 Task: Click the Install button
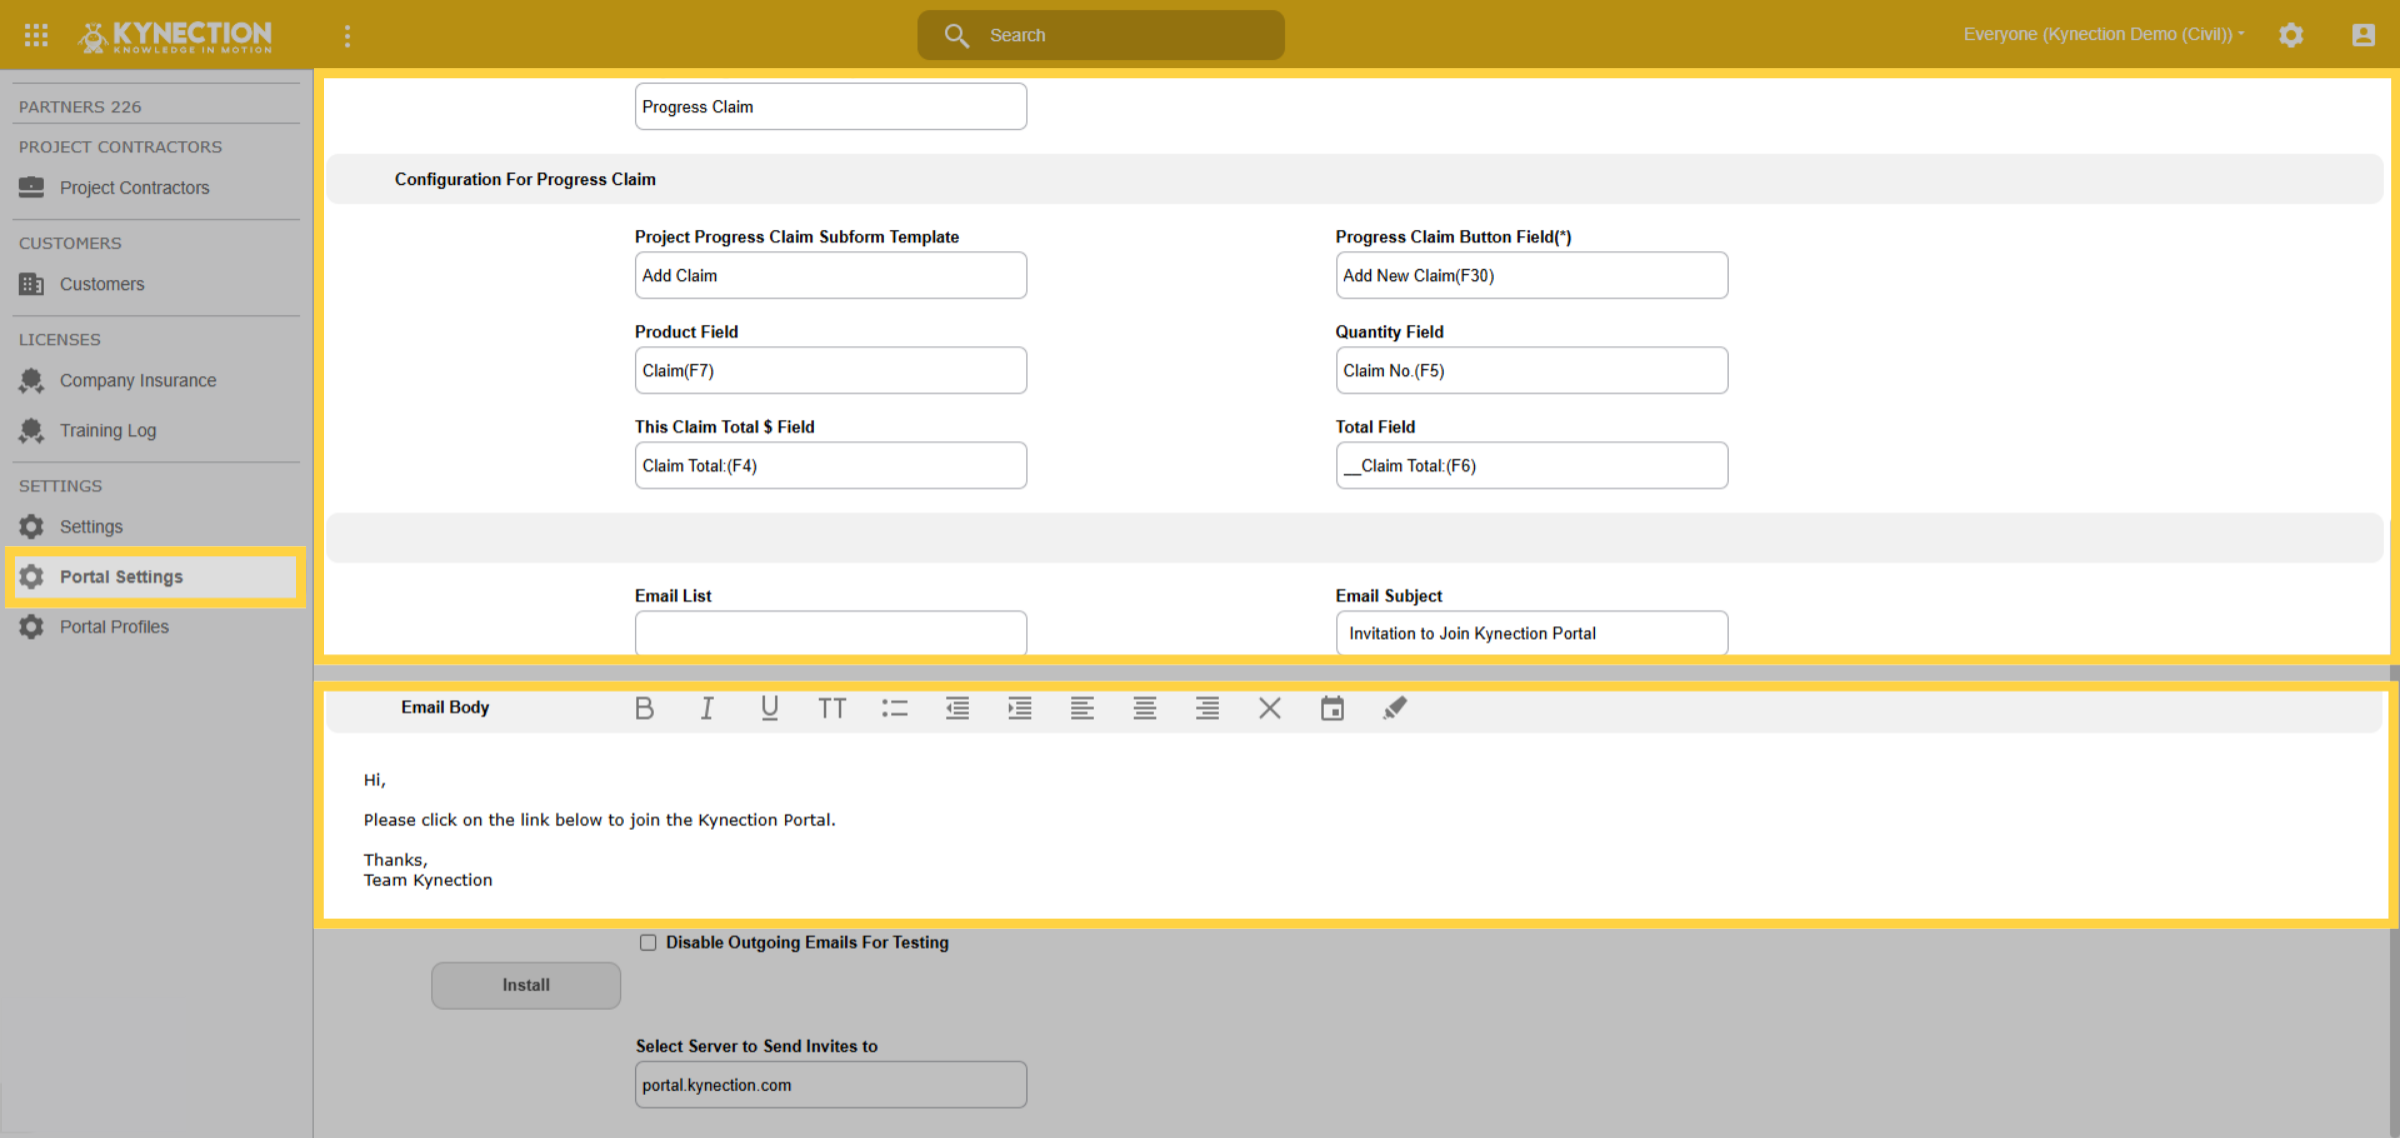pos(526,985)
